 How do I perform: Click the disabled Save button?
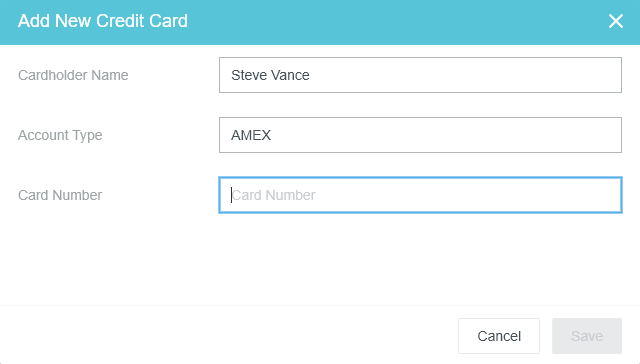[x=587, y=336]
